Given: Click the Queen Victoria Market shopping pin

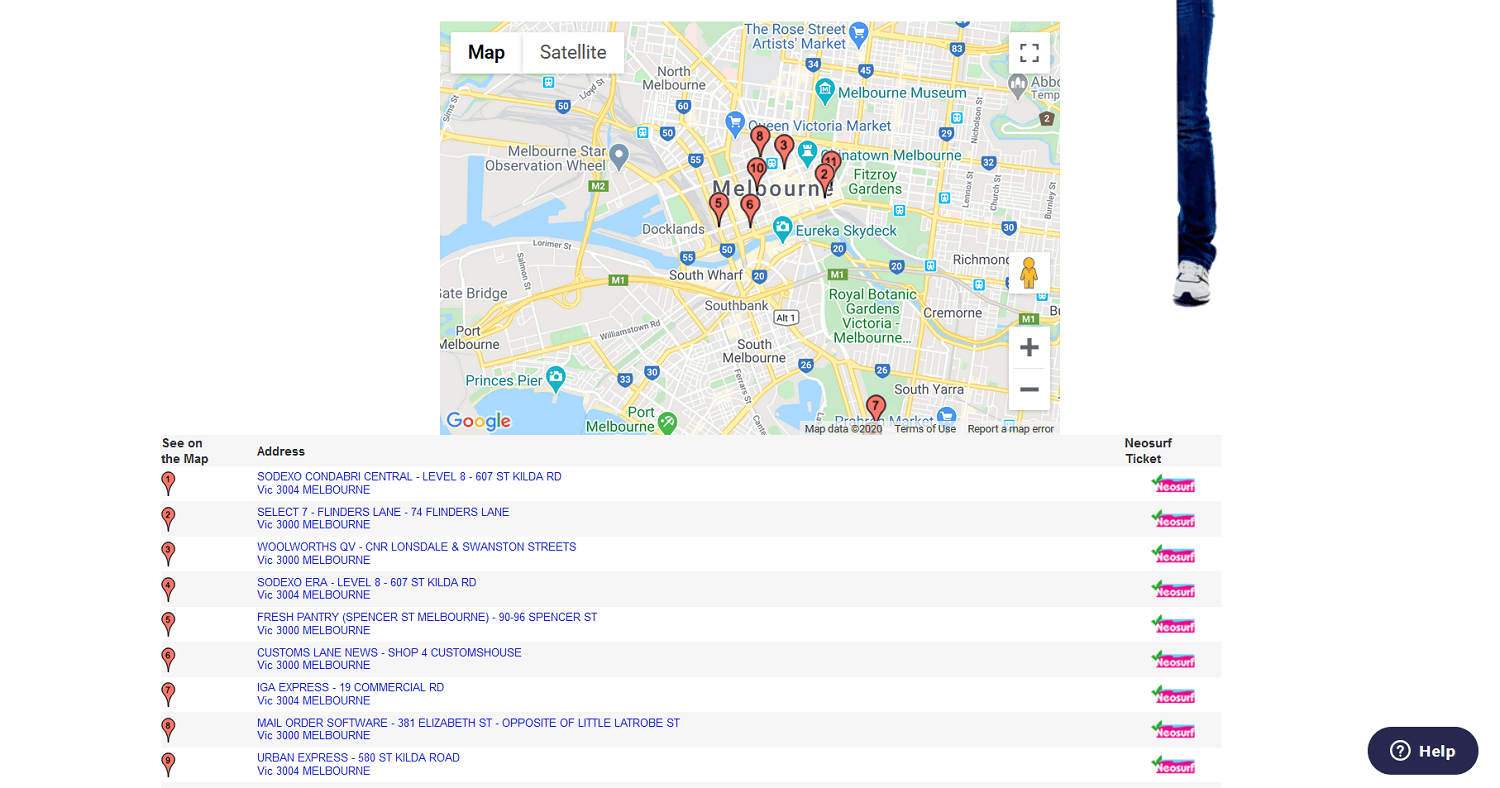Looking at the screenshot, I should pyautogui.click(x=733, y=125).
